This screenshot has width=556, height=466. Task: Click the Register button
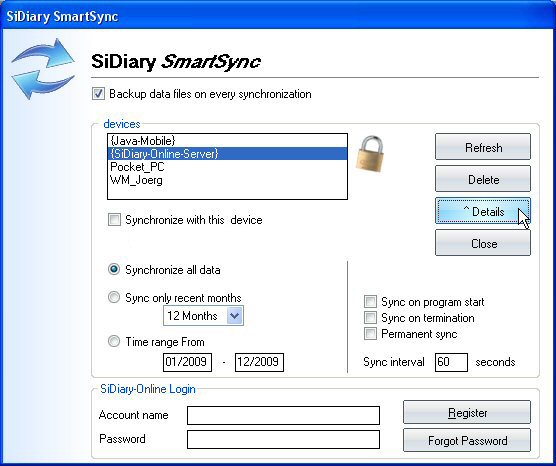tap(467, 412)
